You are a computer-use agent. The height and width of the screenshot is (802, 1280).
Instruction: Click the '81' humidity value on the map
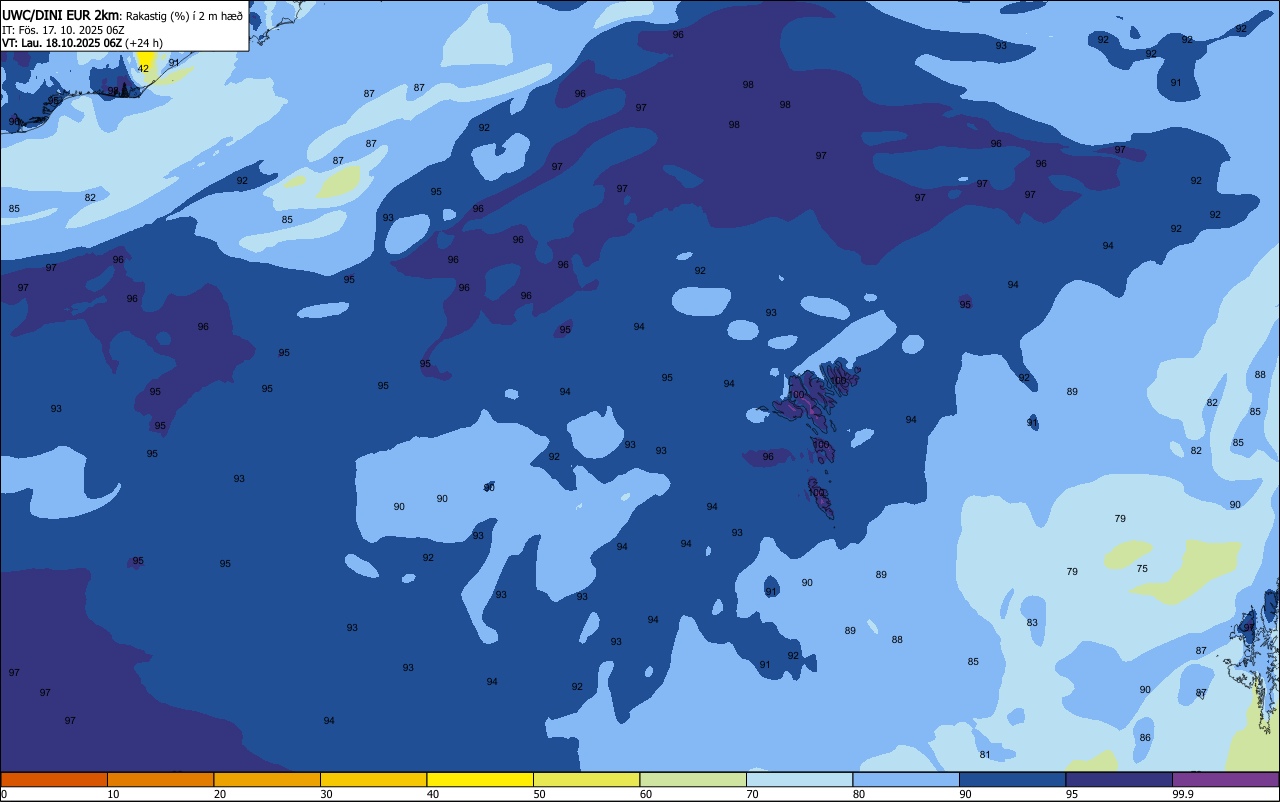click(985, 754)
